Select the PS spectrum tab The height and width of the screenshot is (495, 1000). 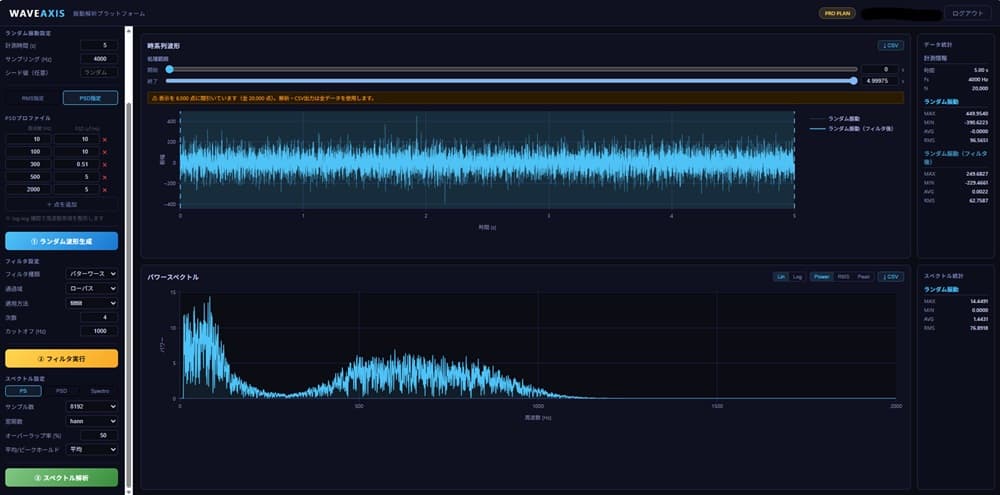pyautogui.click(x=23, y=391)
